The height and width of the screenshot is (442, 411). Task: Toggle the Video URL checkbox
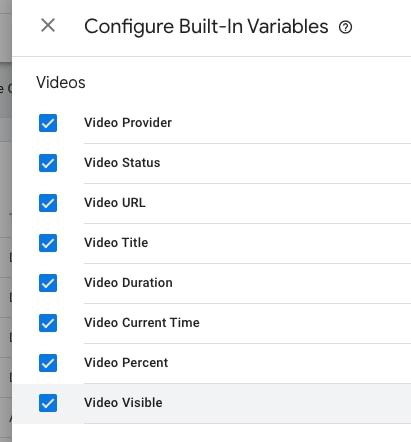48,203
